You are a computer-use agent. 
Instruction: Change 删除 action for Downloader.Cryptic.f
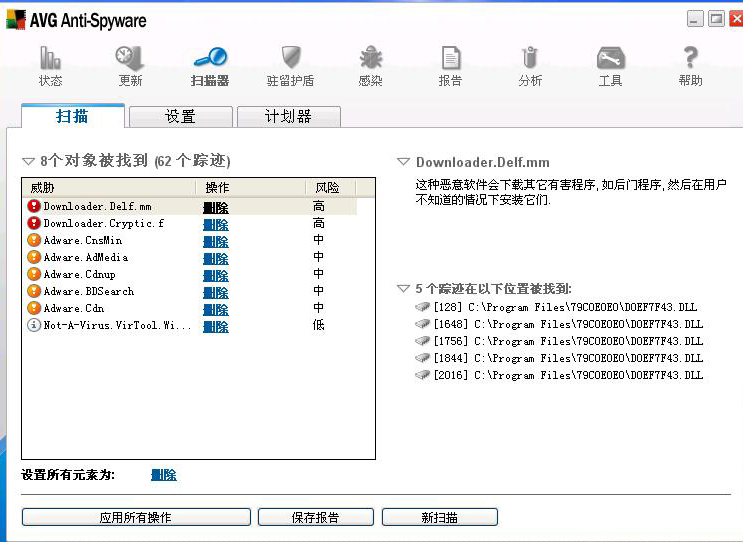click(x=216, y=225)
